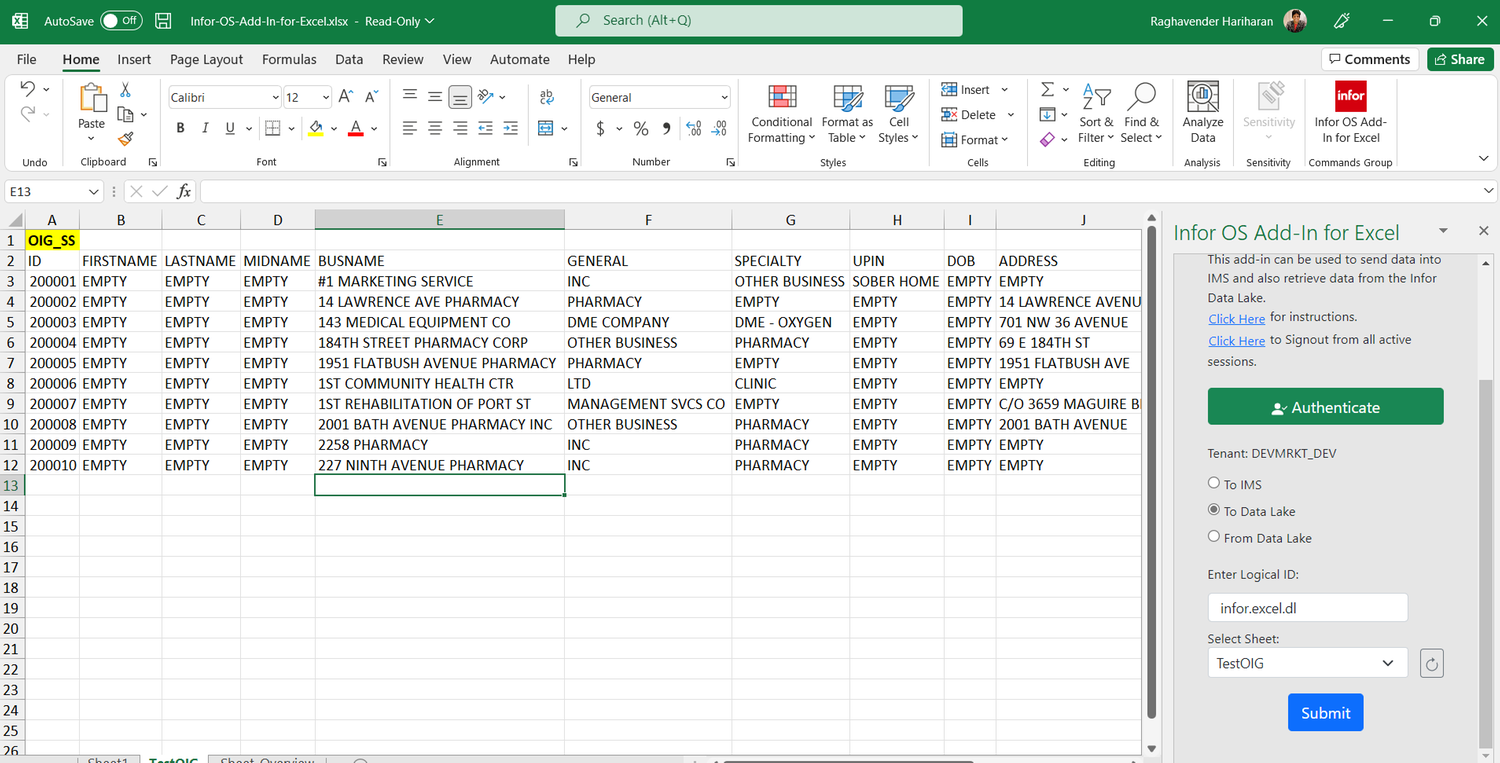Open the add-in task pane options arrow
This screenshot has height=763, width=1500.
1443,231
